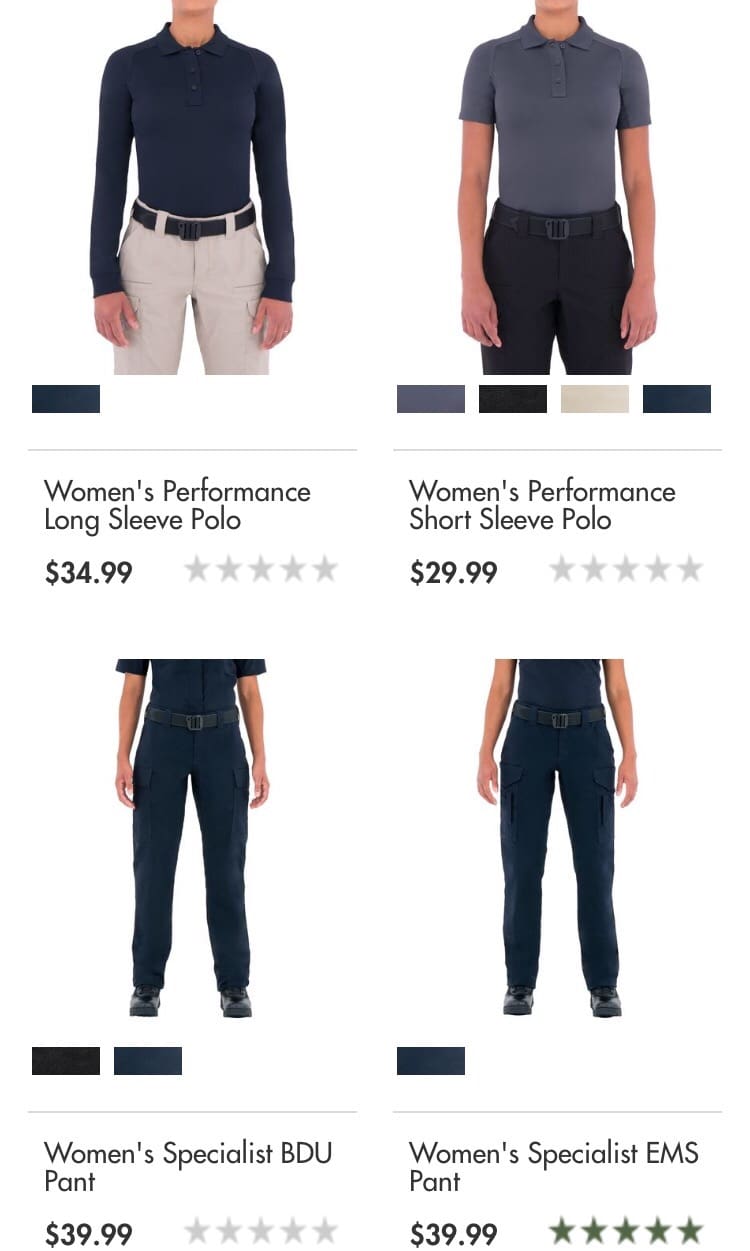
Task: Choose gray swatch for Short Sleeve Polo
Action: point(431,399)
